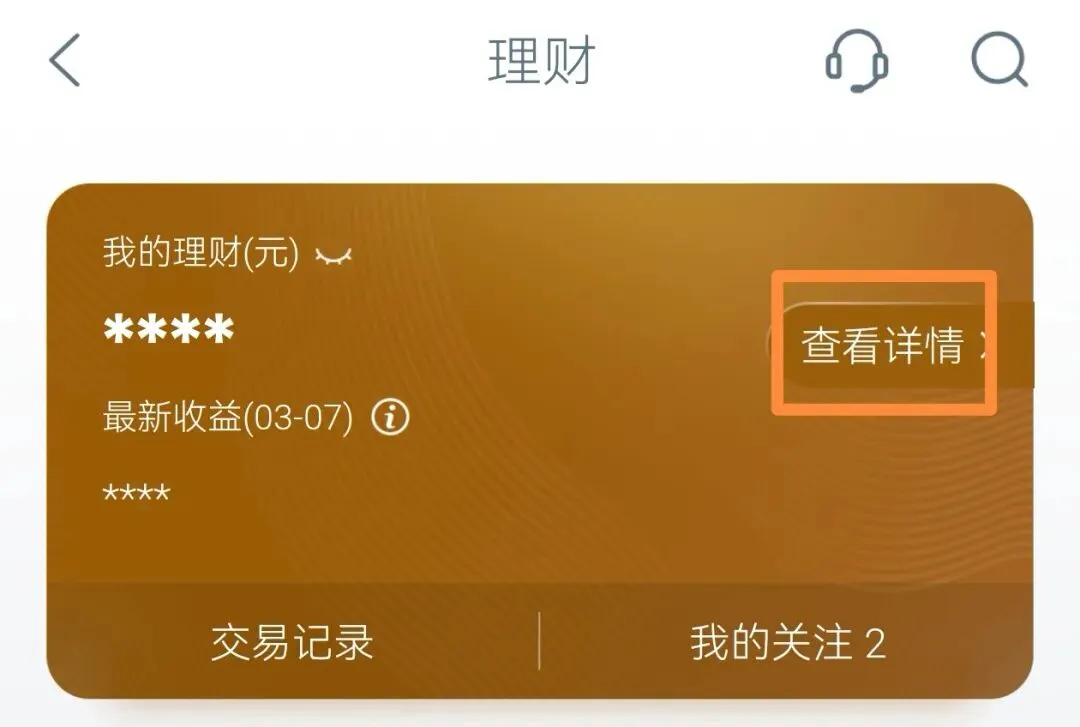The image size is (1080, 727).
Task: Go back using the left arrow
Action: 65,60
